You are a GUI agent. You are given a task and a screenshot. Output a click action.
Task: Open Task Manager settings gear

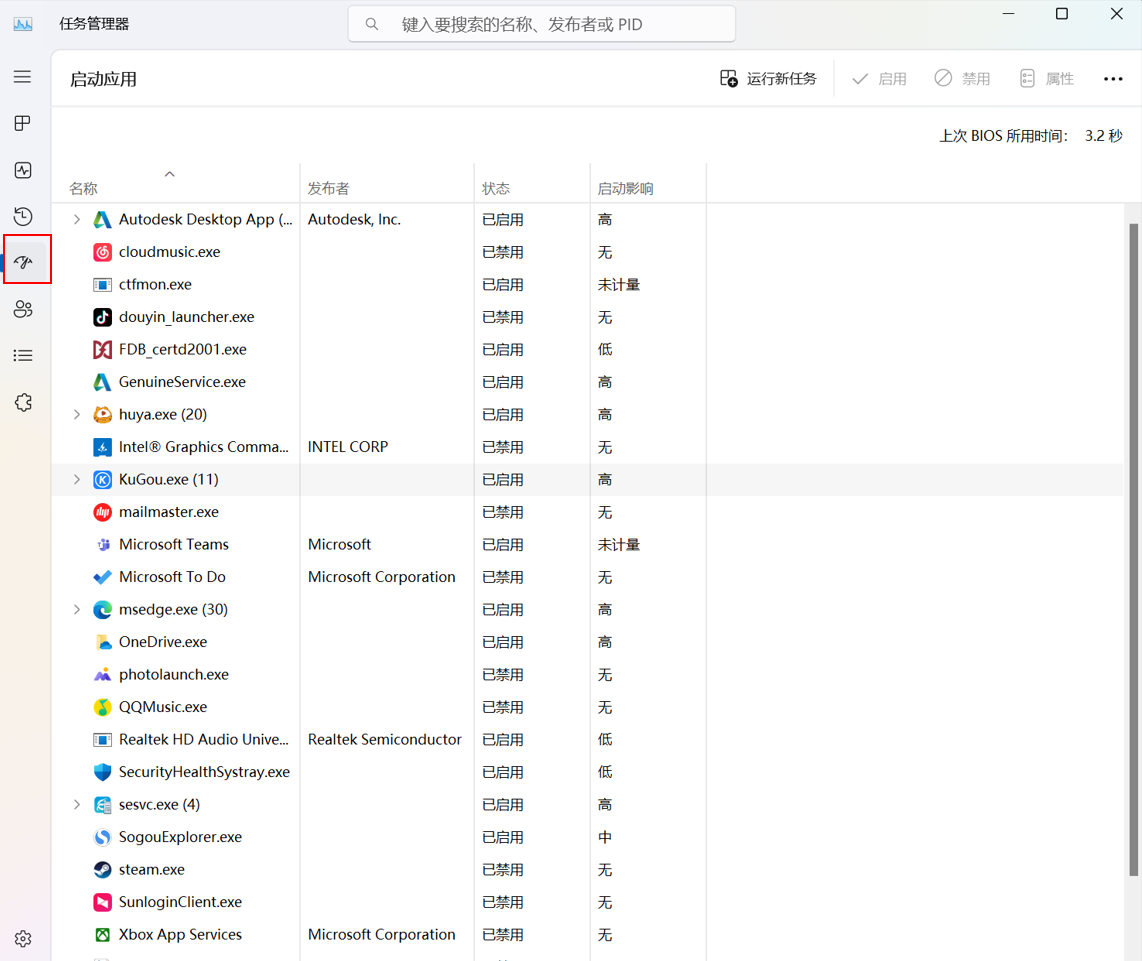(23, 939)
